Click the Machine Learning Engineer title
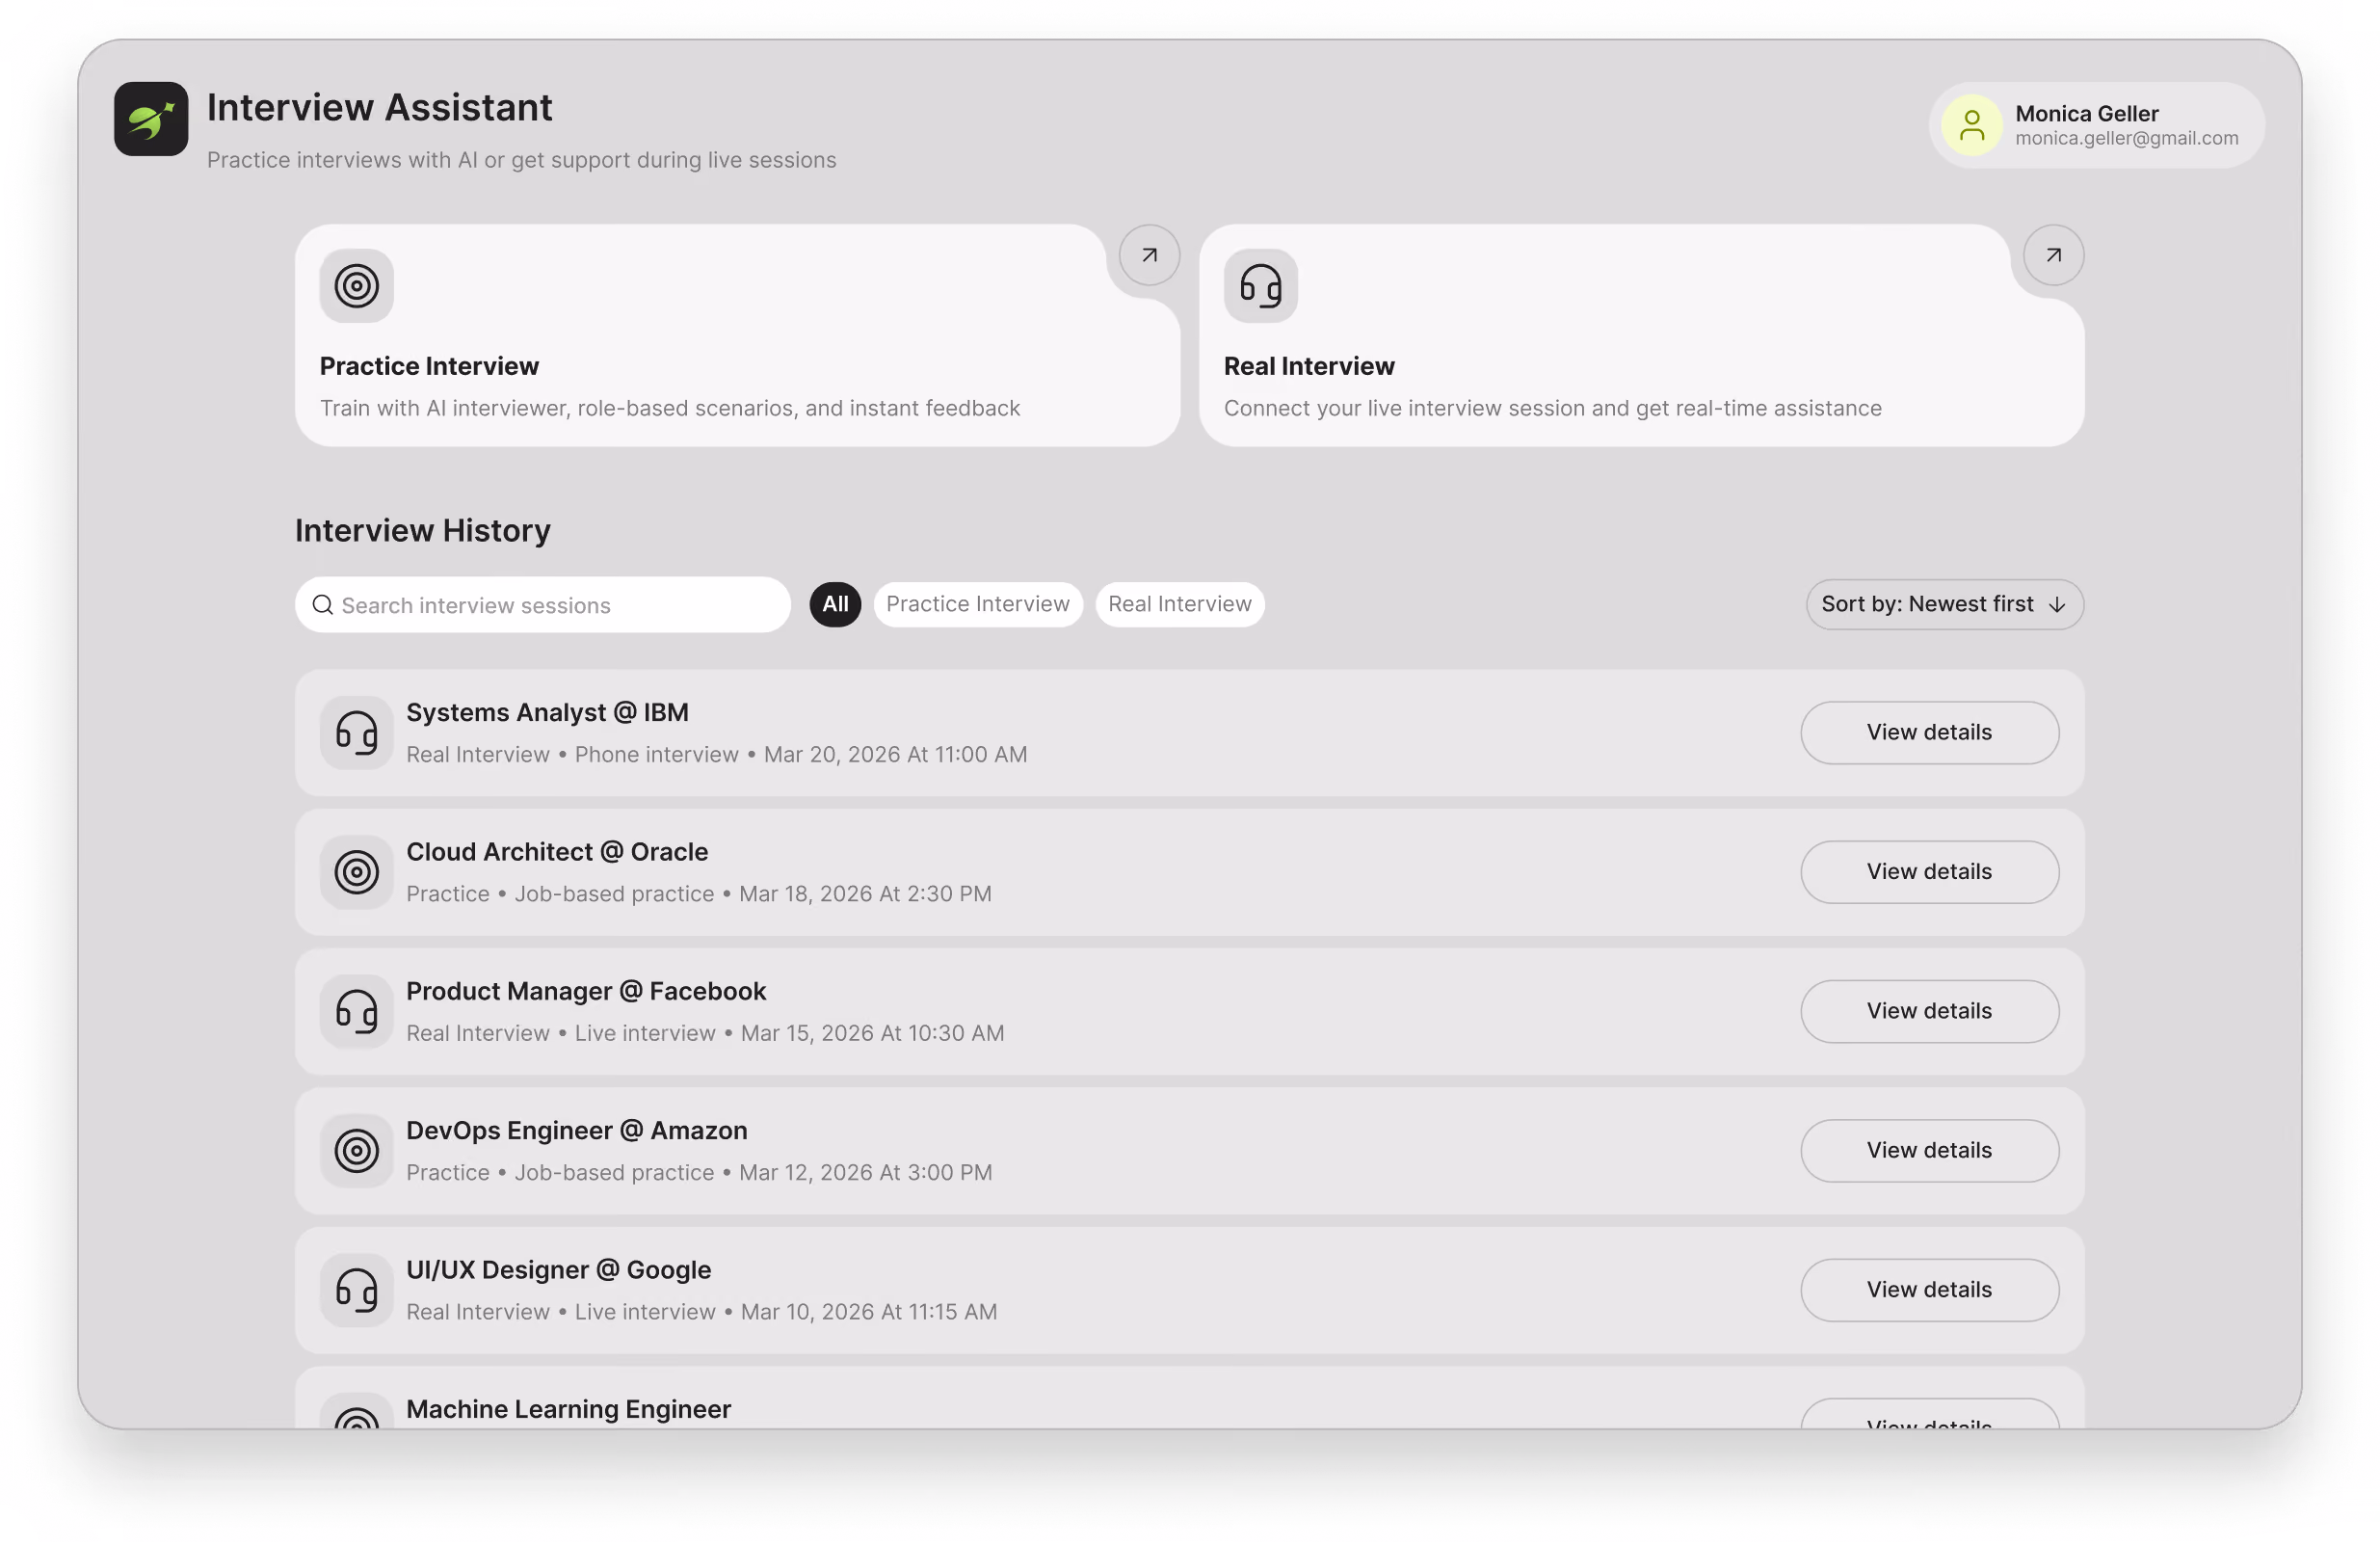This screenshot has height=1546, width=2380. coord(568,1409)
